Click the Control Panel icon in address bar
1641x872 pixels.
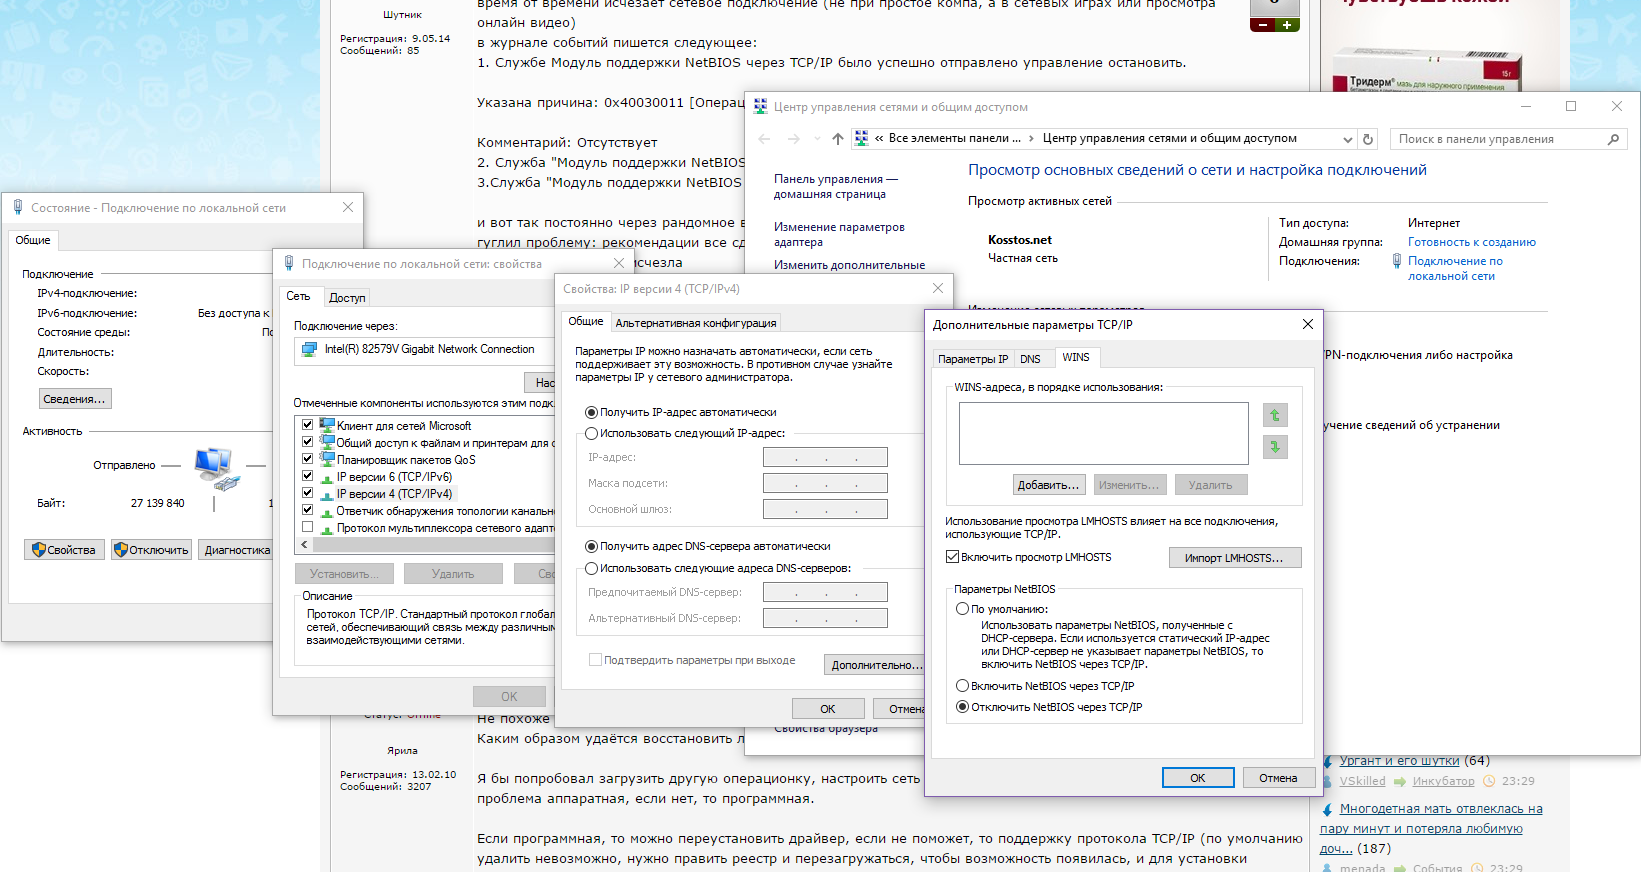click(x=861, y=139)
